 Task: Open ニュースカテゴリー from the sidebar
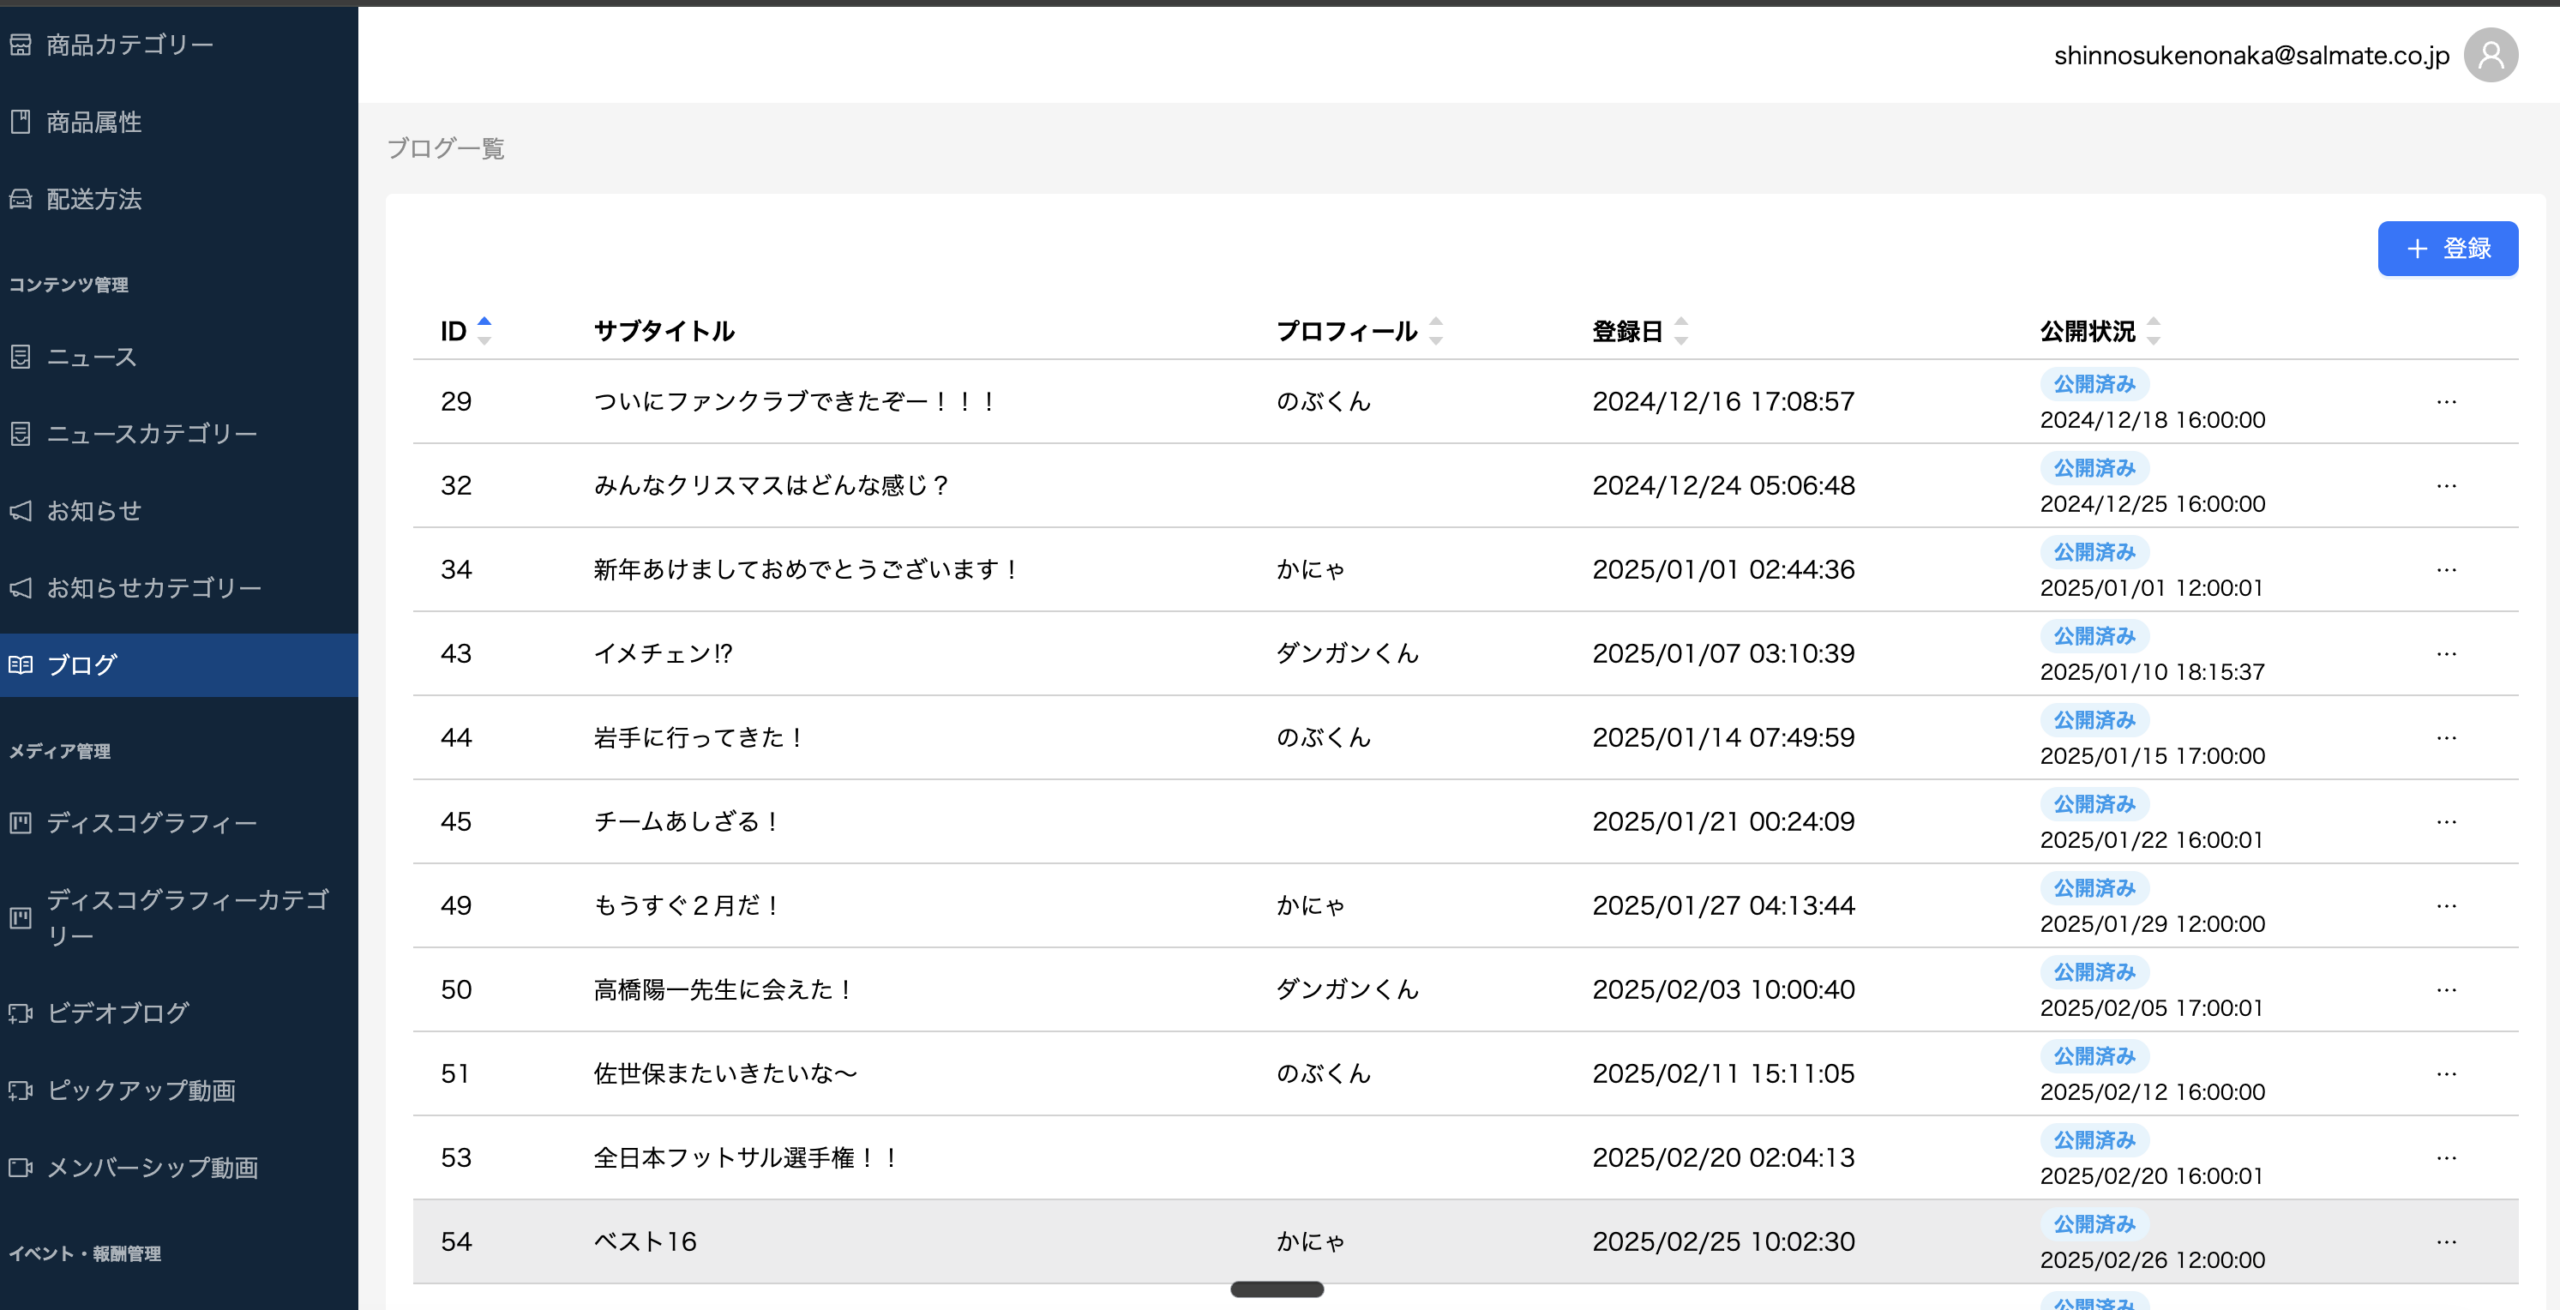(x=22, y=433)
